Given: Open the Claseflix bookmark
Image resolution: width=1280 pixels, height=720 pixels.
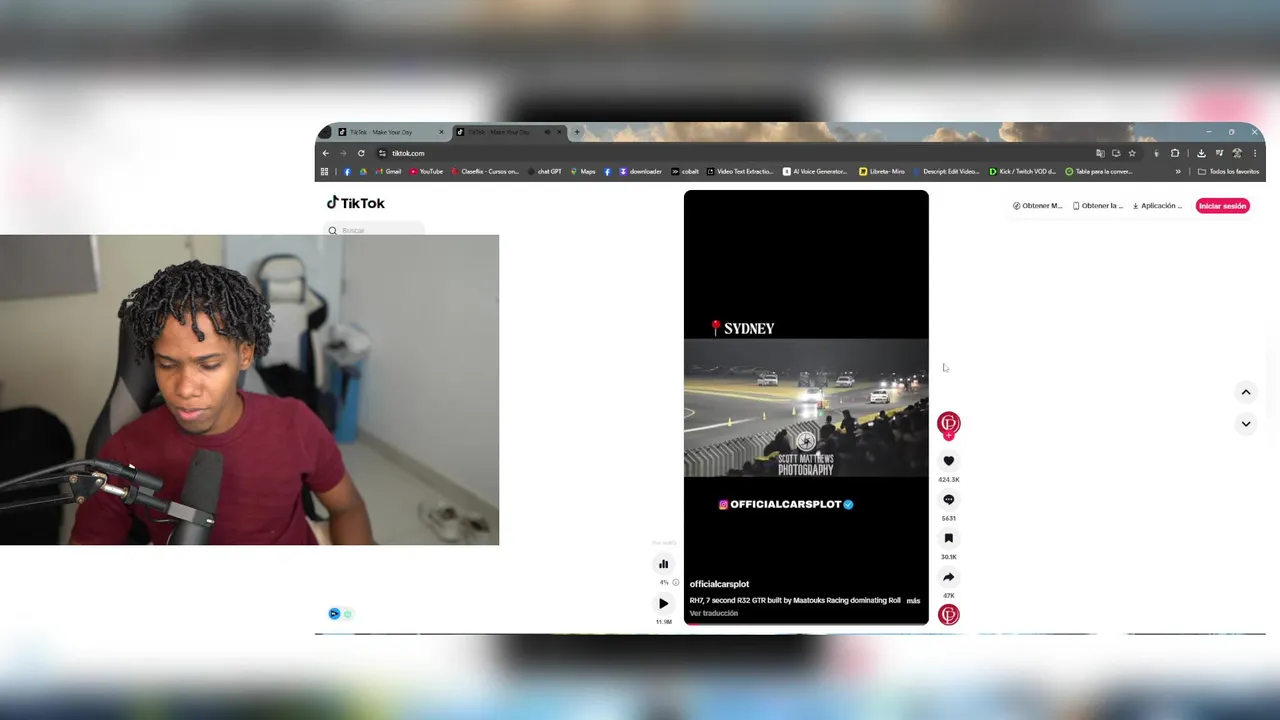Looking at the screenshot, I should coord(485,171).
